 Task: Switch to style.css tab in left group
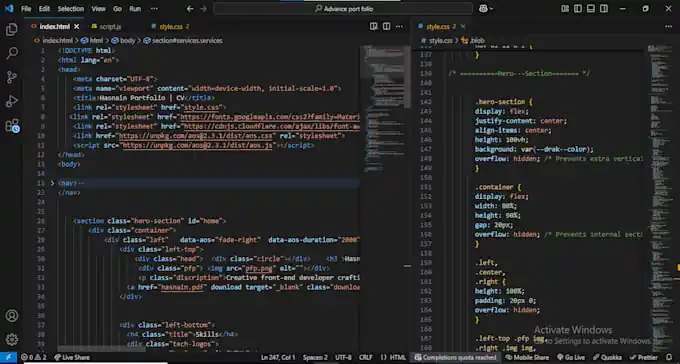pos(170,26)
